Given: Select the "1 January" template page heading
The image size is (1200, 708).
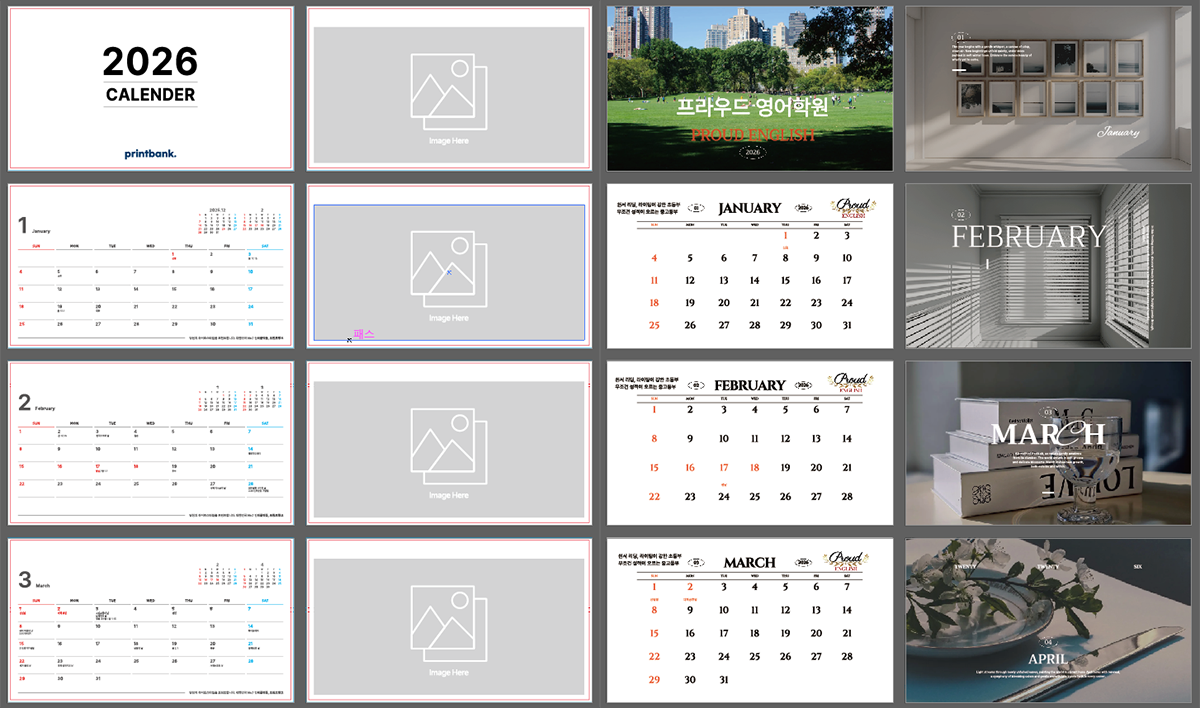Looking at the screenshot, I should click(x=35, y=226).
